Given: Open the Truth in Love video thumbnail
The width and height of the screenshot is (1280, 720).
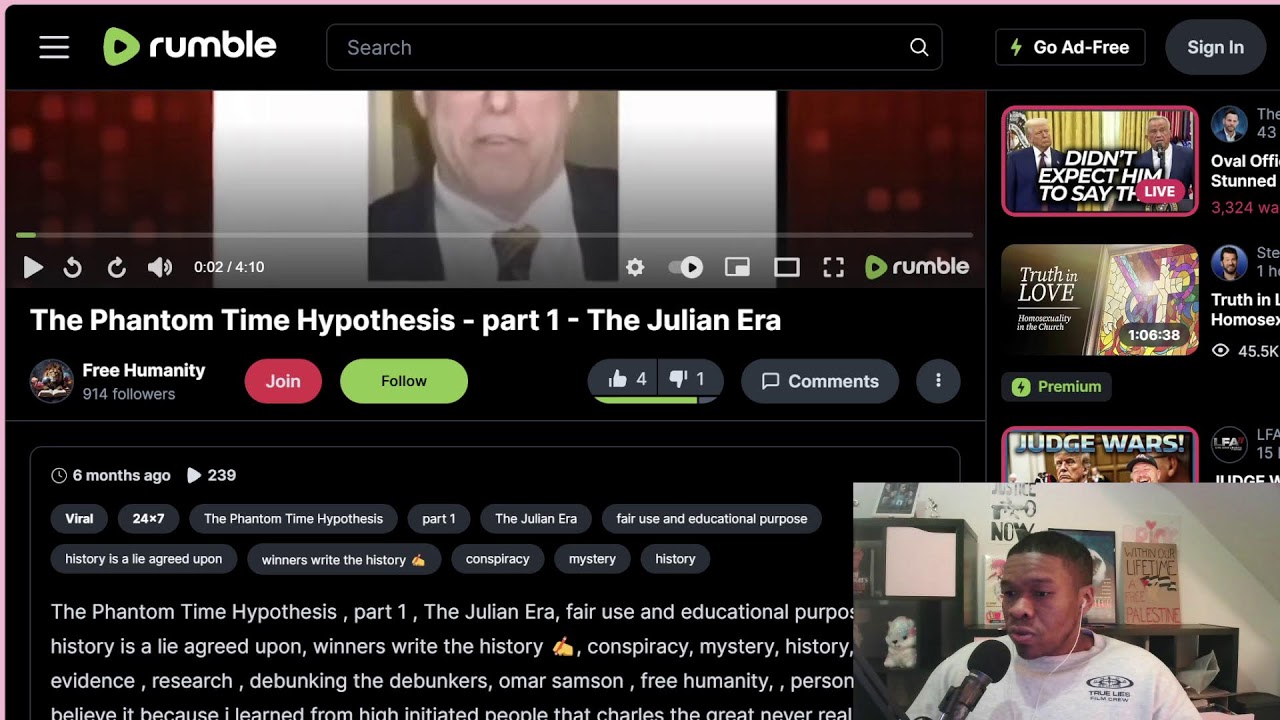Looking at the screenshot, I should pyautogui.click(x=1100, y=300).
